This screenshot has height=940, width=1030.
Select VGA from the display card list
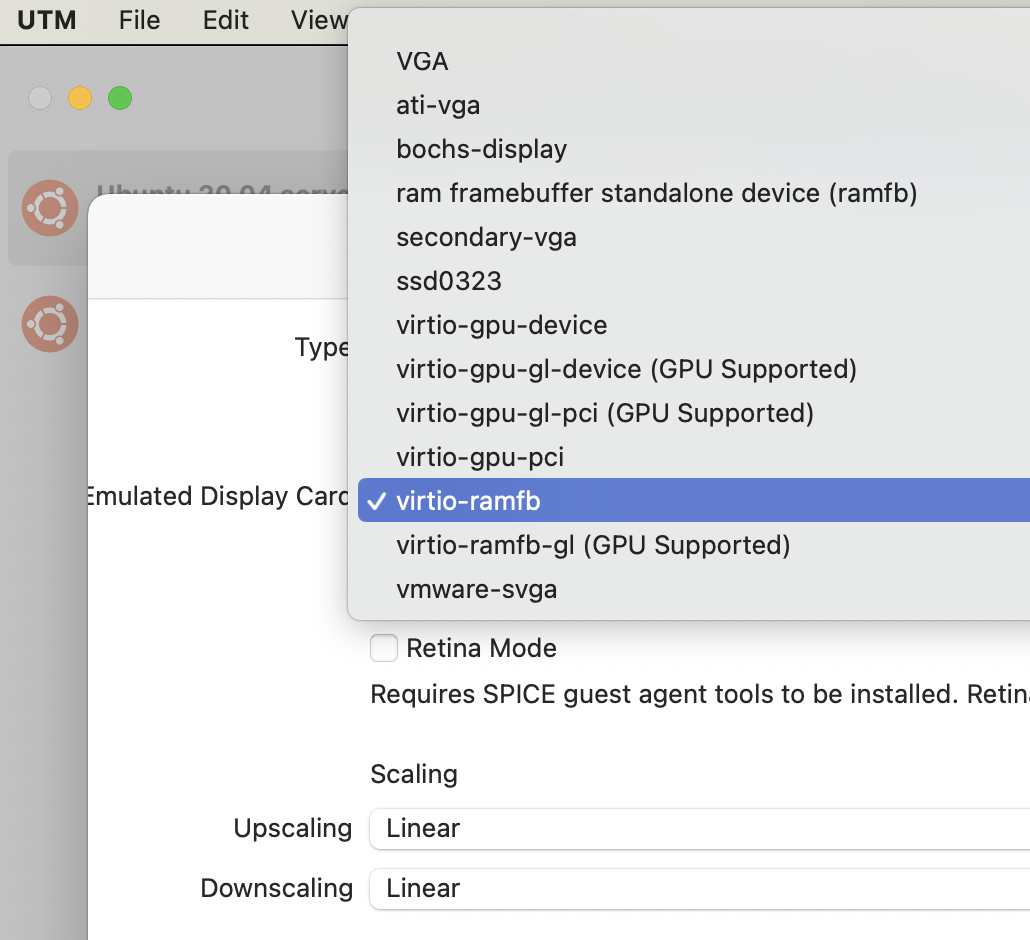(422, 61)
